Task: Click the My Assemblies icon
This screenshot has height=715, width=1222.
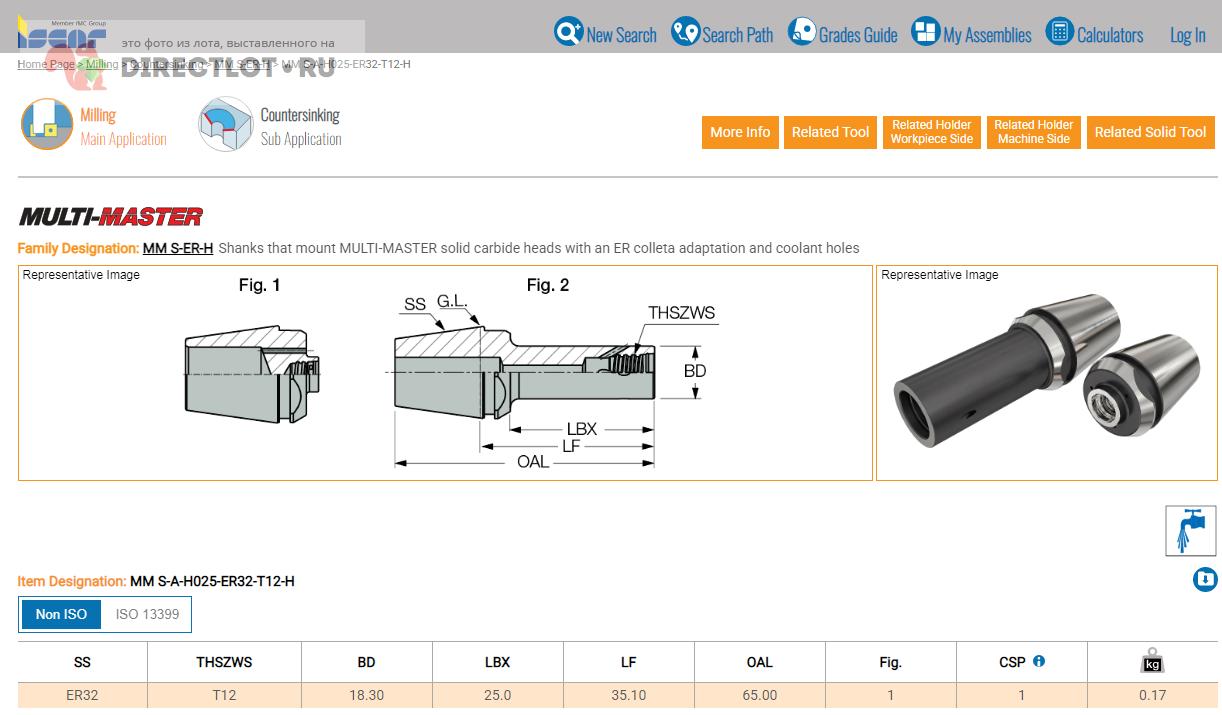Action: pos(926,32)
